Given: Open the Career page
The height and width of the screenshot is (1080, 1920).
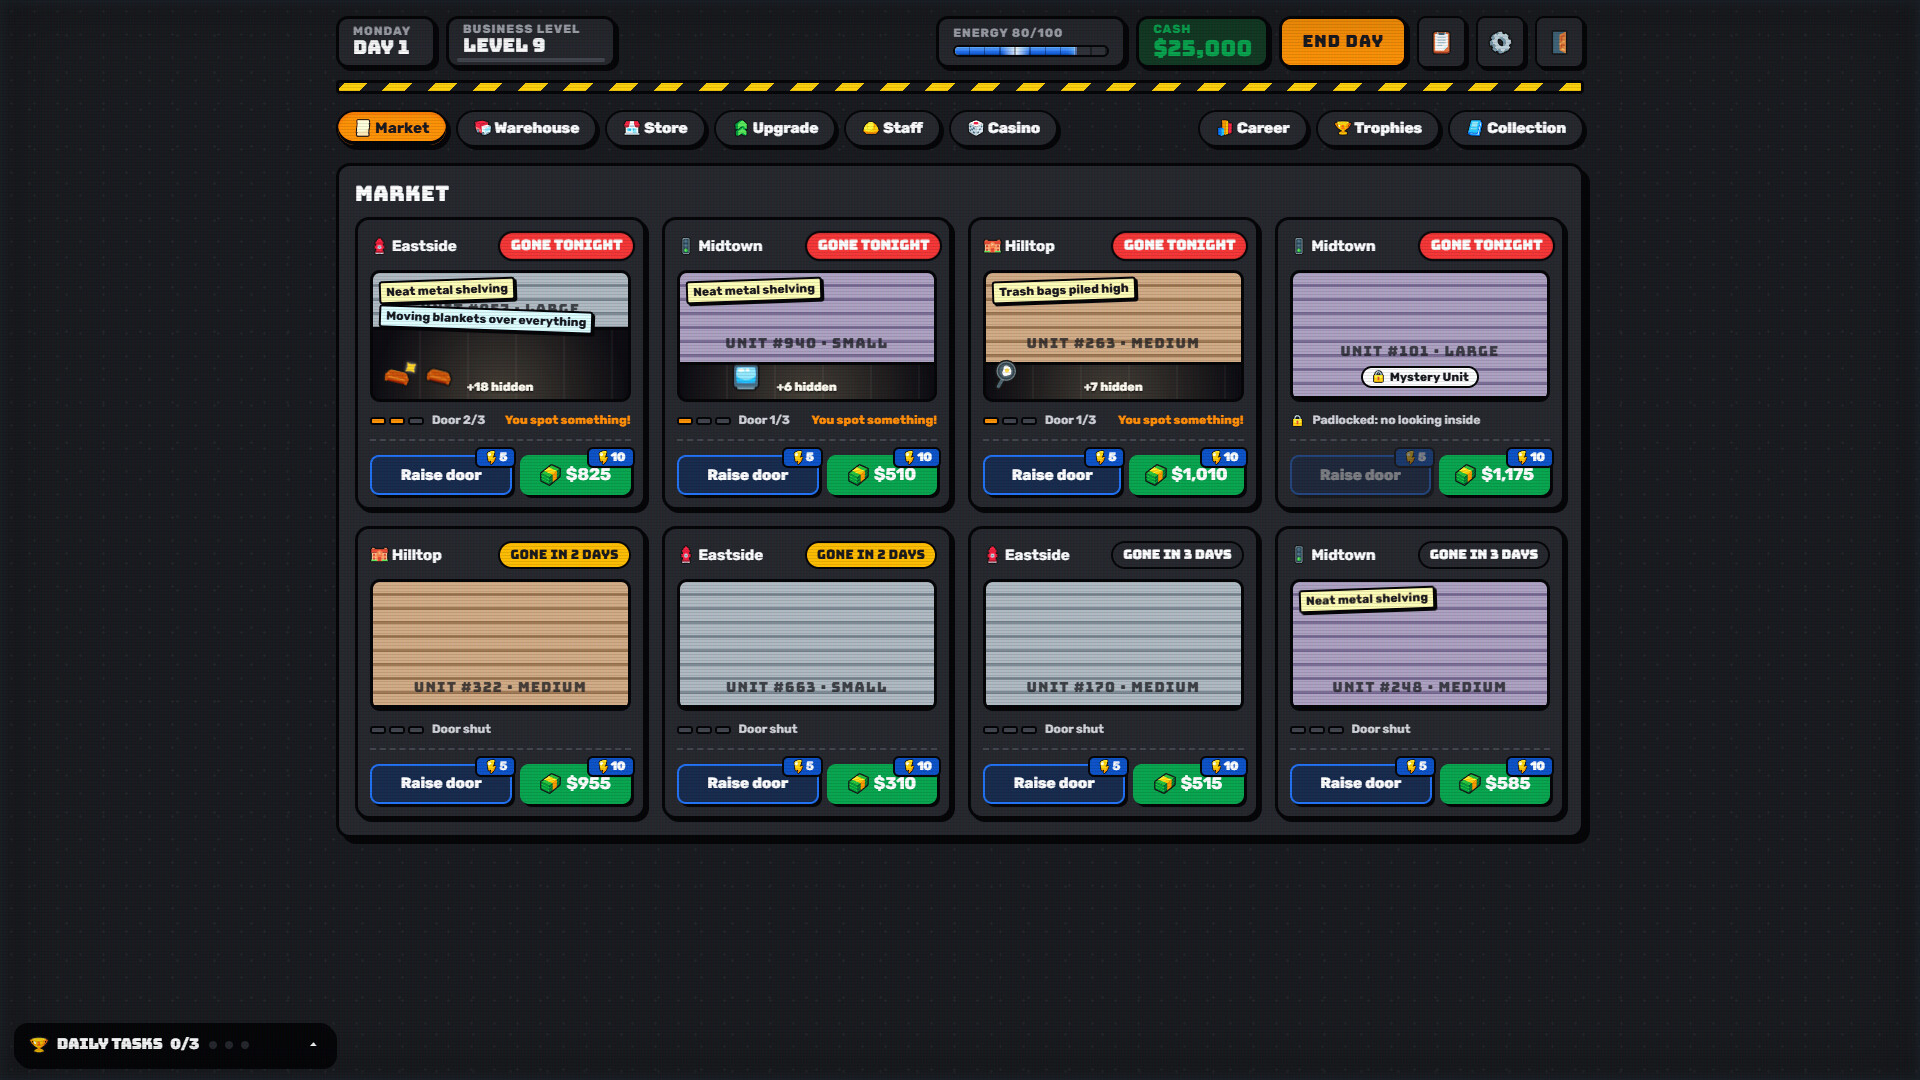Looking at the screenshot, I should [x=1252, y=128].
